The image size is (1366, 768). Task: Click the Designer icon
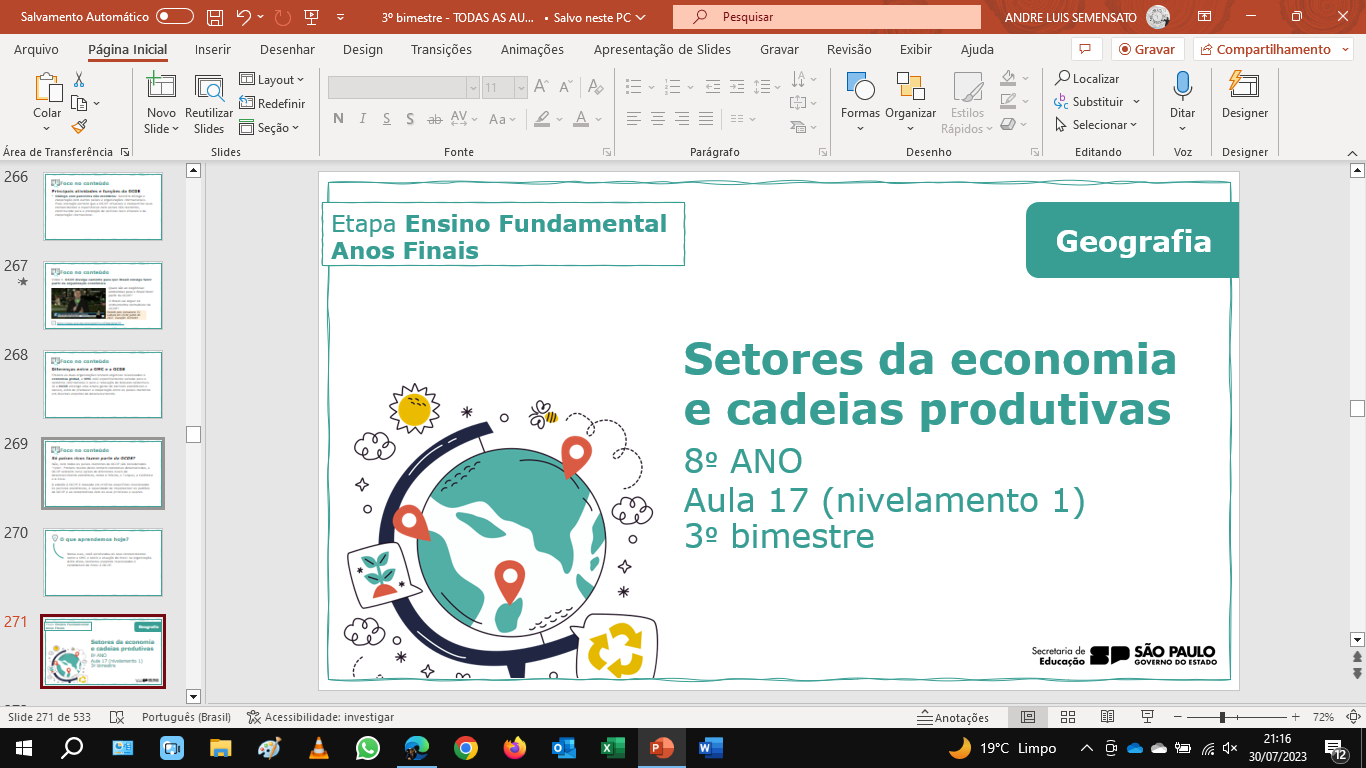(x=1244, y=86)
